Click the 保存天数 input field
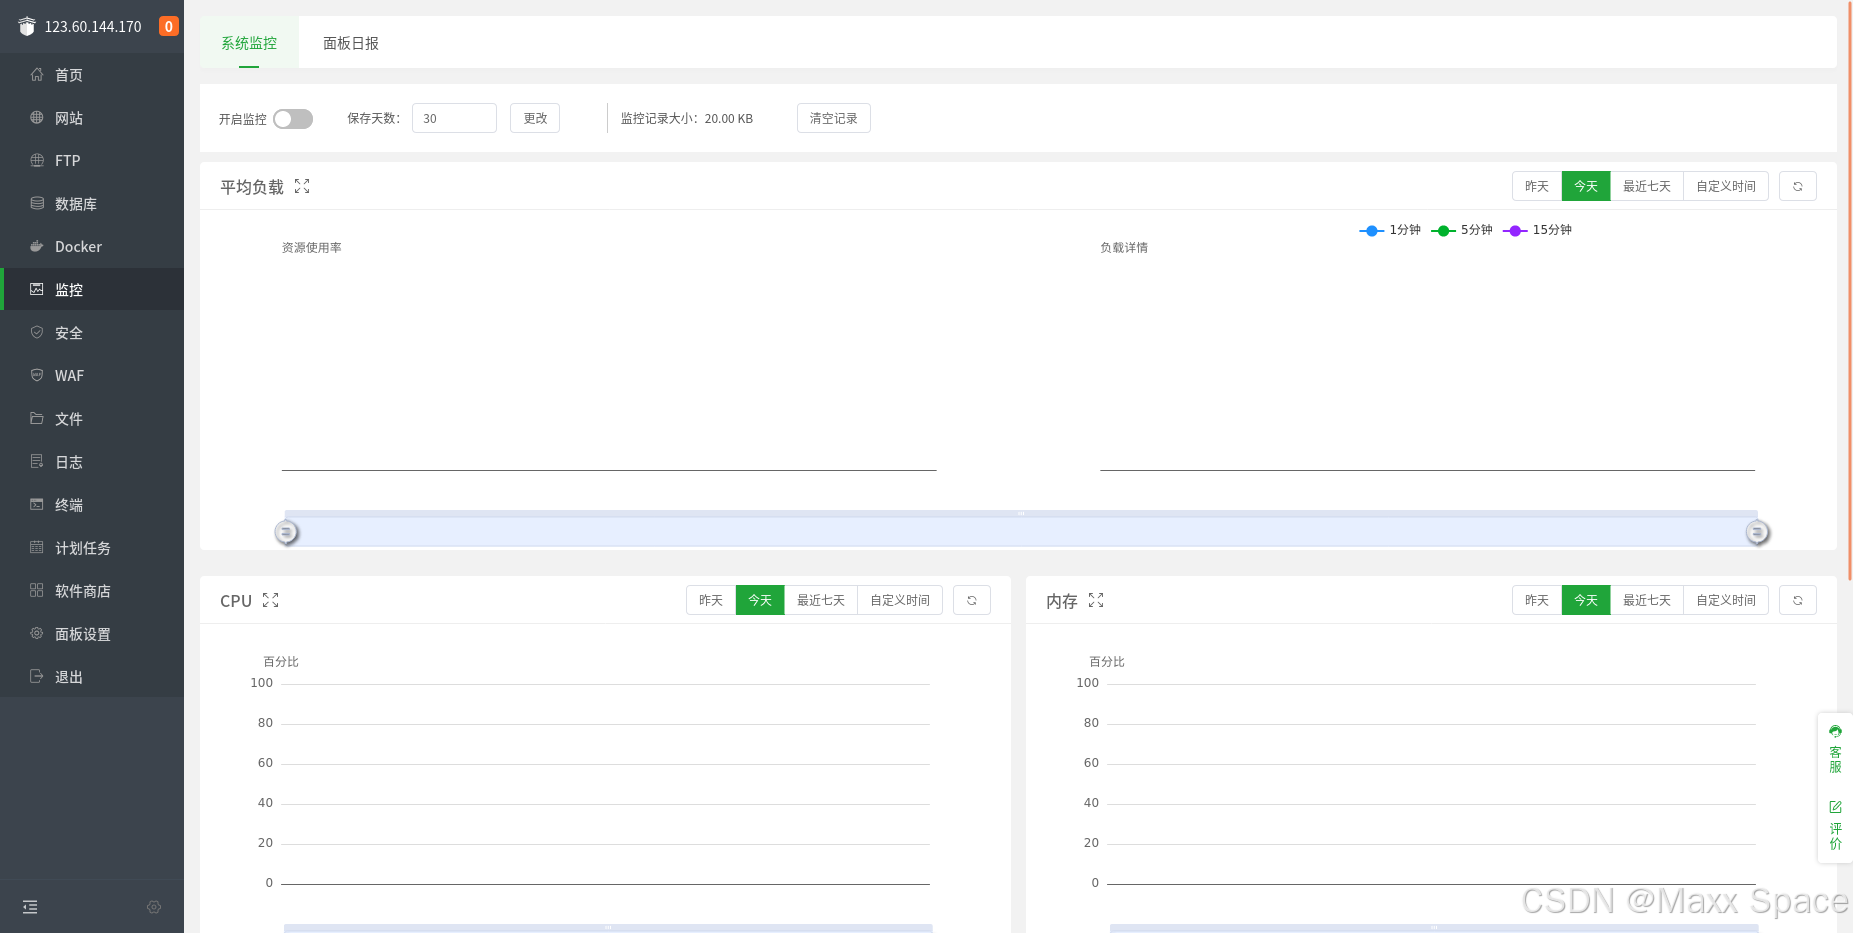Image resolution: width=1853 pixels, height=933 pixels. click(x=454, y=118)
